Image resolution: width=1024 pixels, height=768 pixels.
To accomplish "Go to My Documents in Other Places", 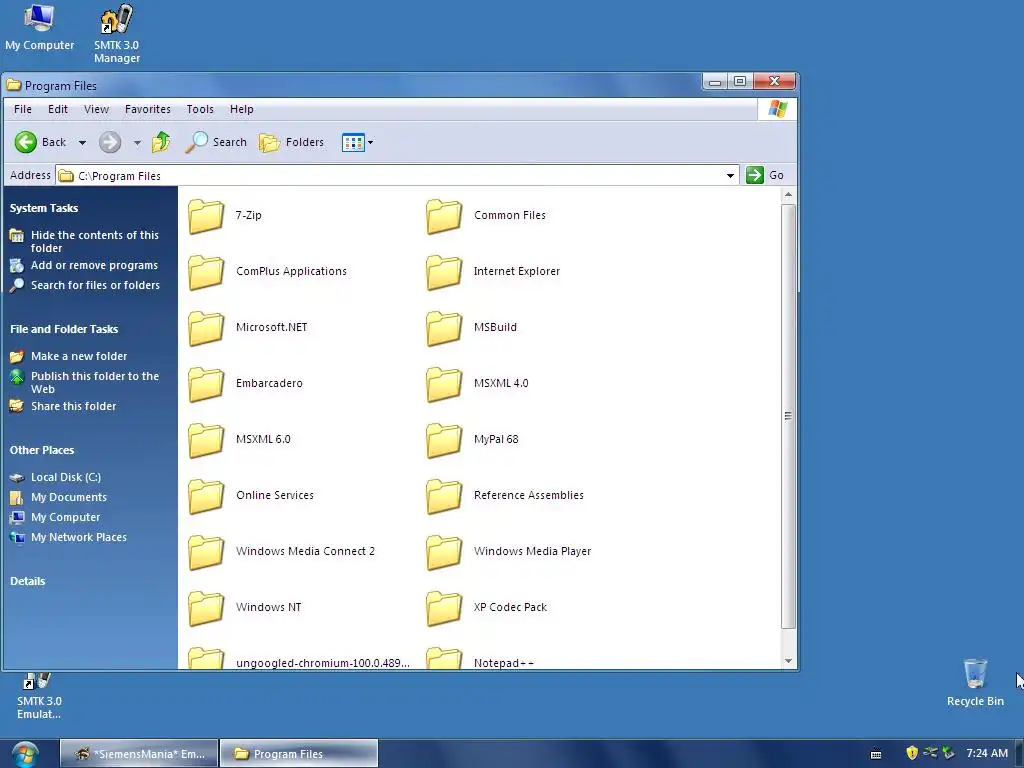I will [69, 497].
